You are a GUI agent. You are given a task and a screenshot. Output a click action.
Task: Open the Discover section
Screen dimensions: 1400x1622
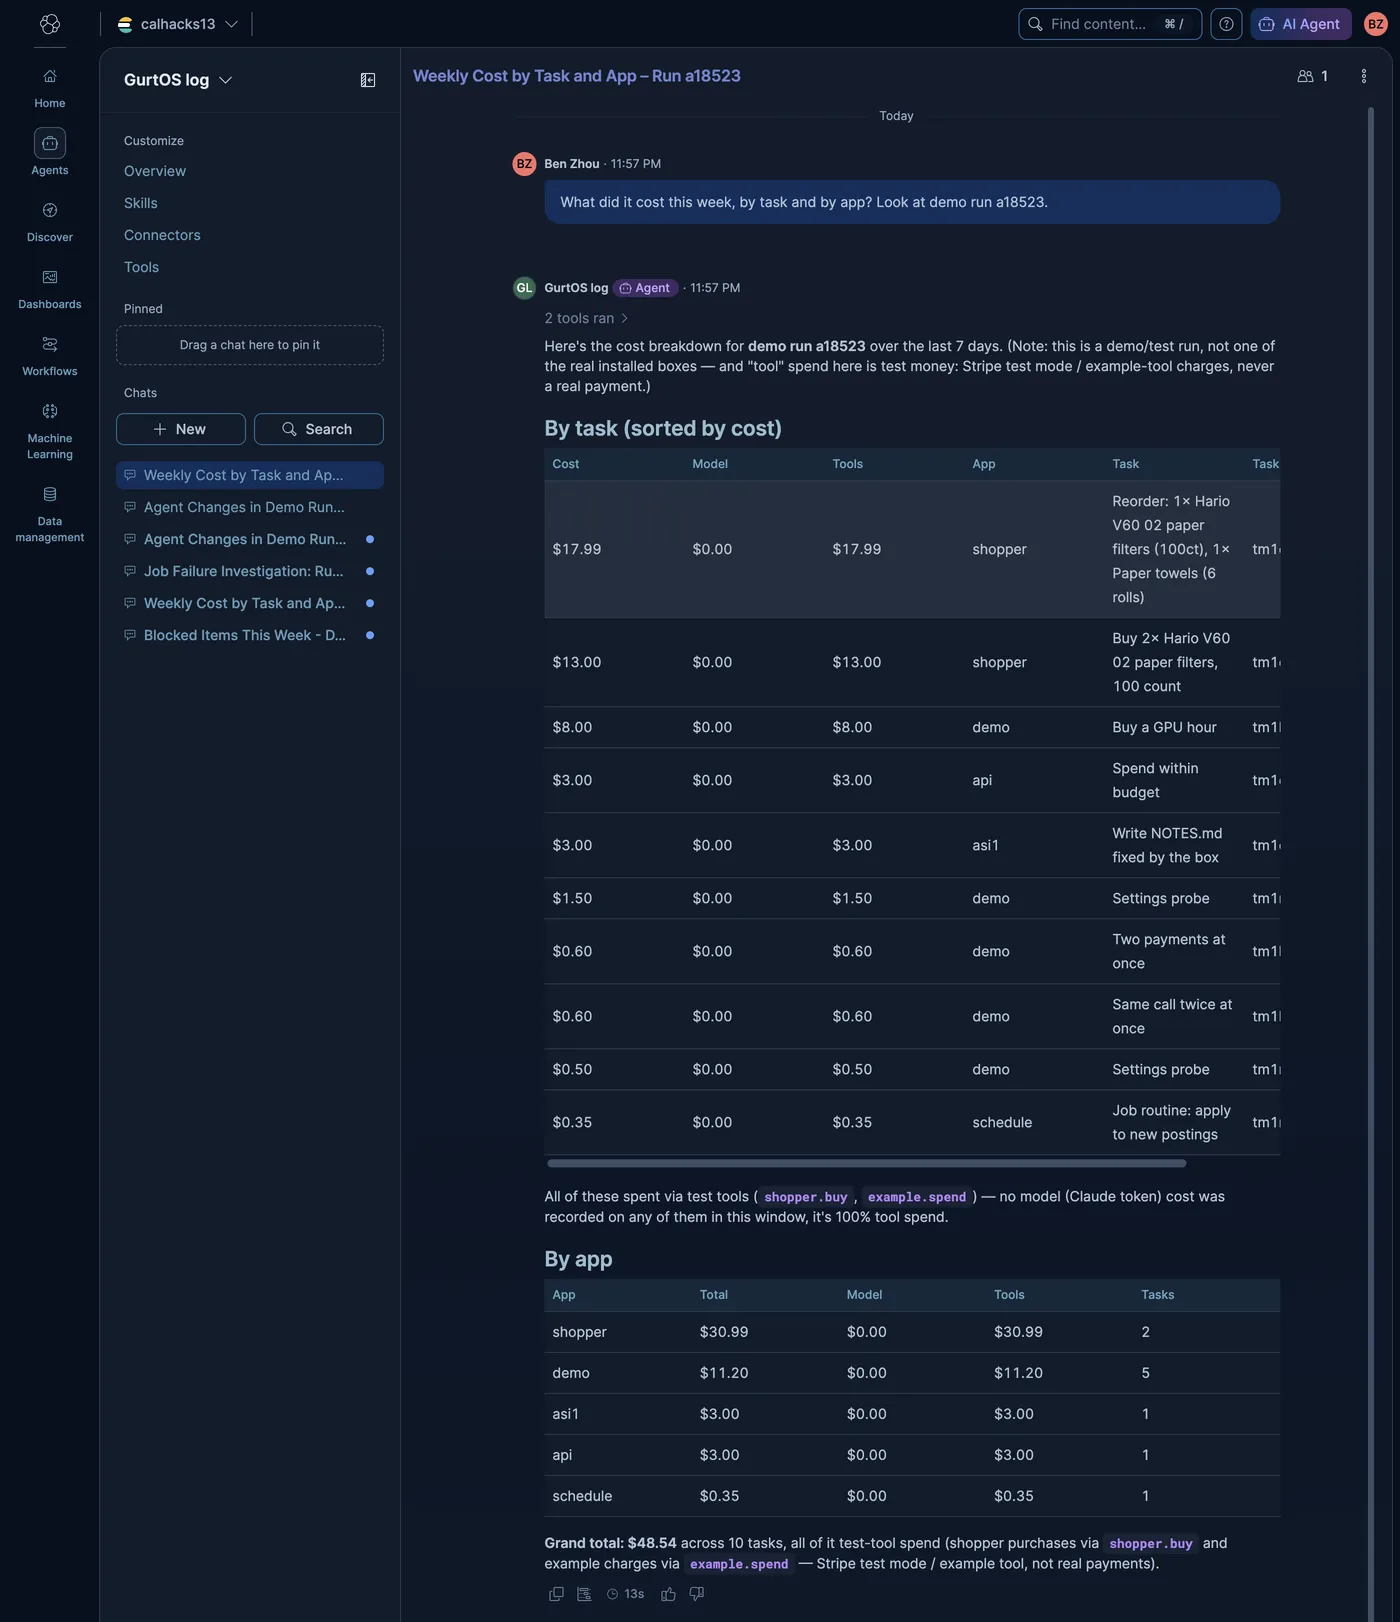coord(49,222)
